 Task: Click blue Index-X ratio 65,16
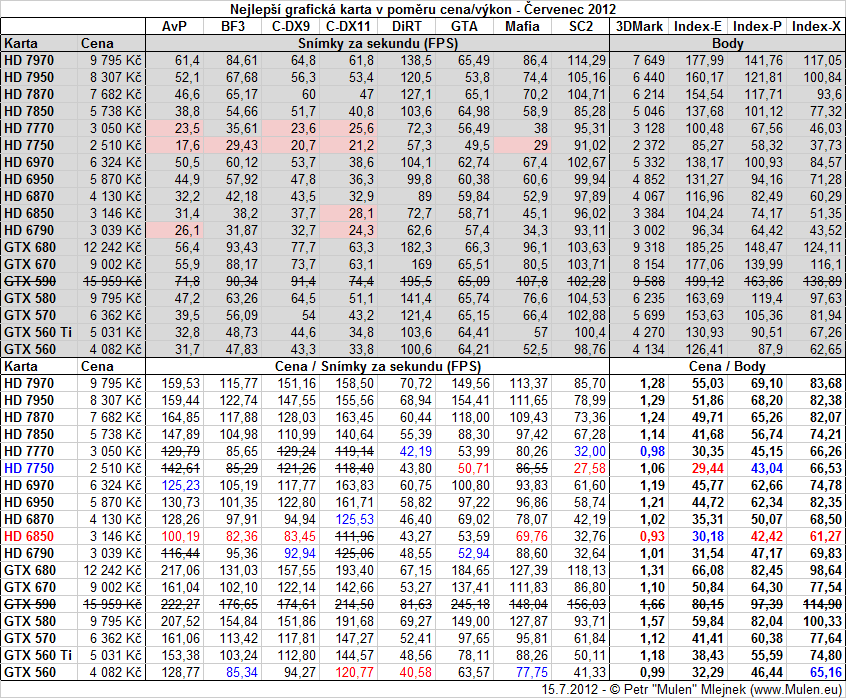coord(826,673)
